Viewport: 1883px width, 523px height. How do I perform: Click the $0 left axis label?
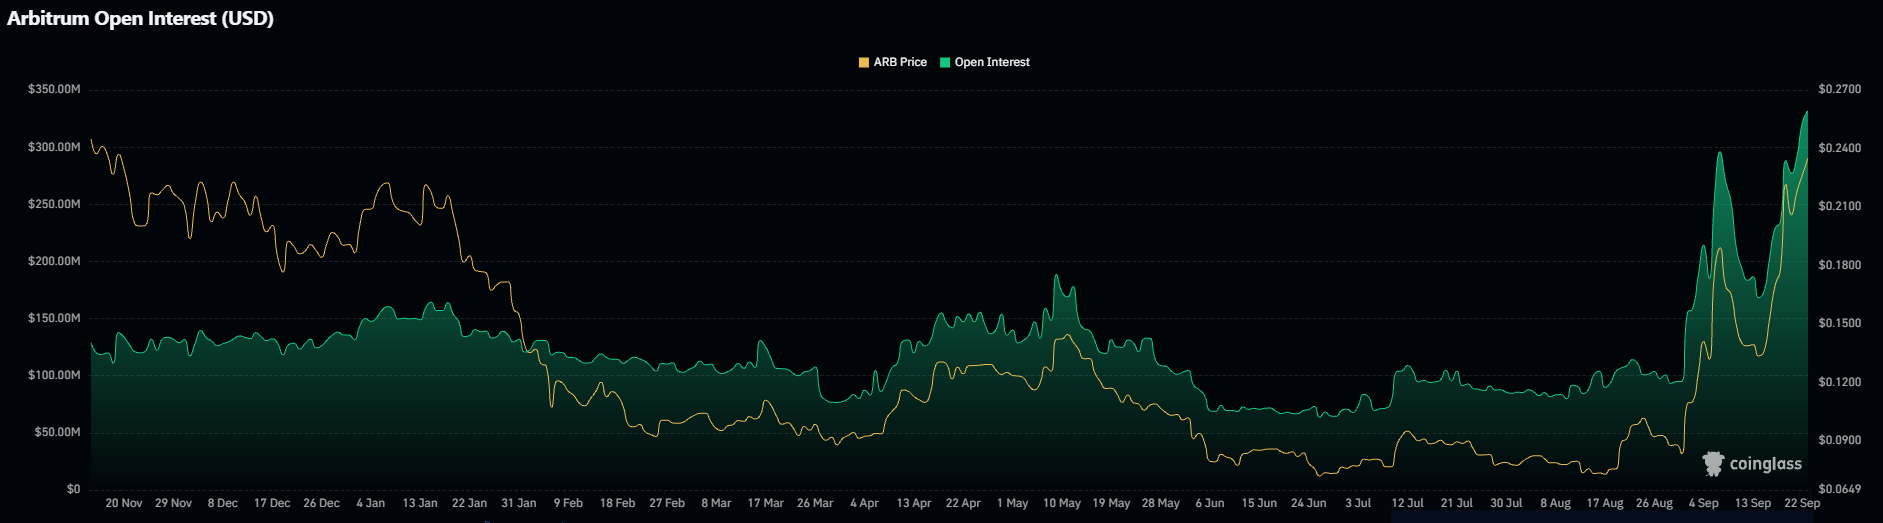pyautogui.click(x=73, y=489)
